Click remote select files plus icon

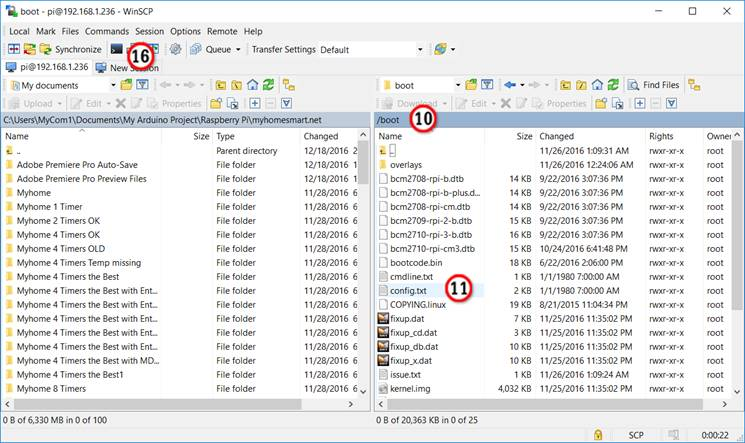point(640,103)
